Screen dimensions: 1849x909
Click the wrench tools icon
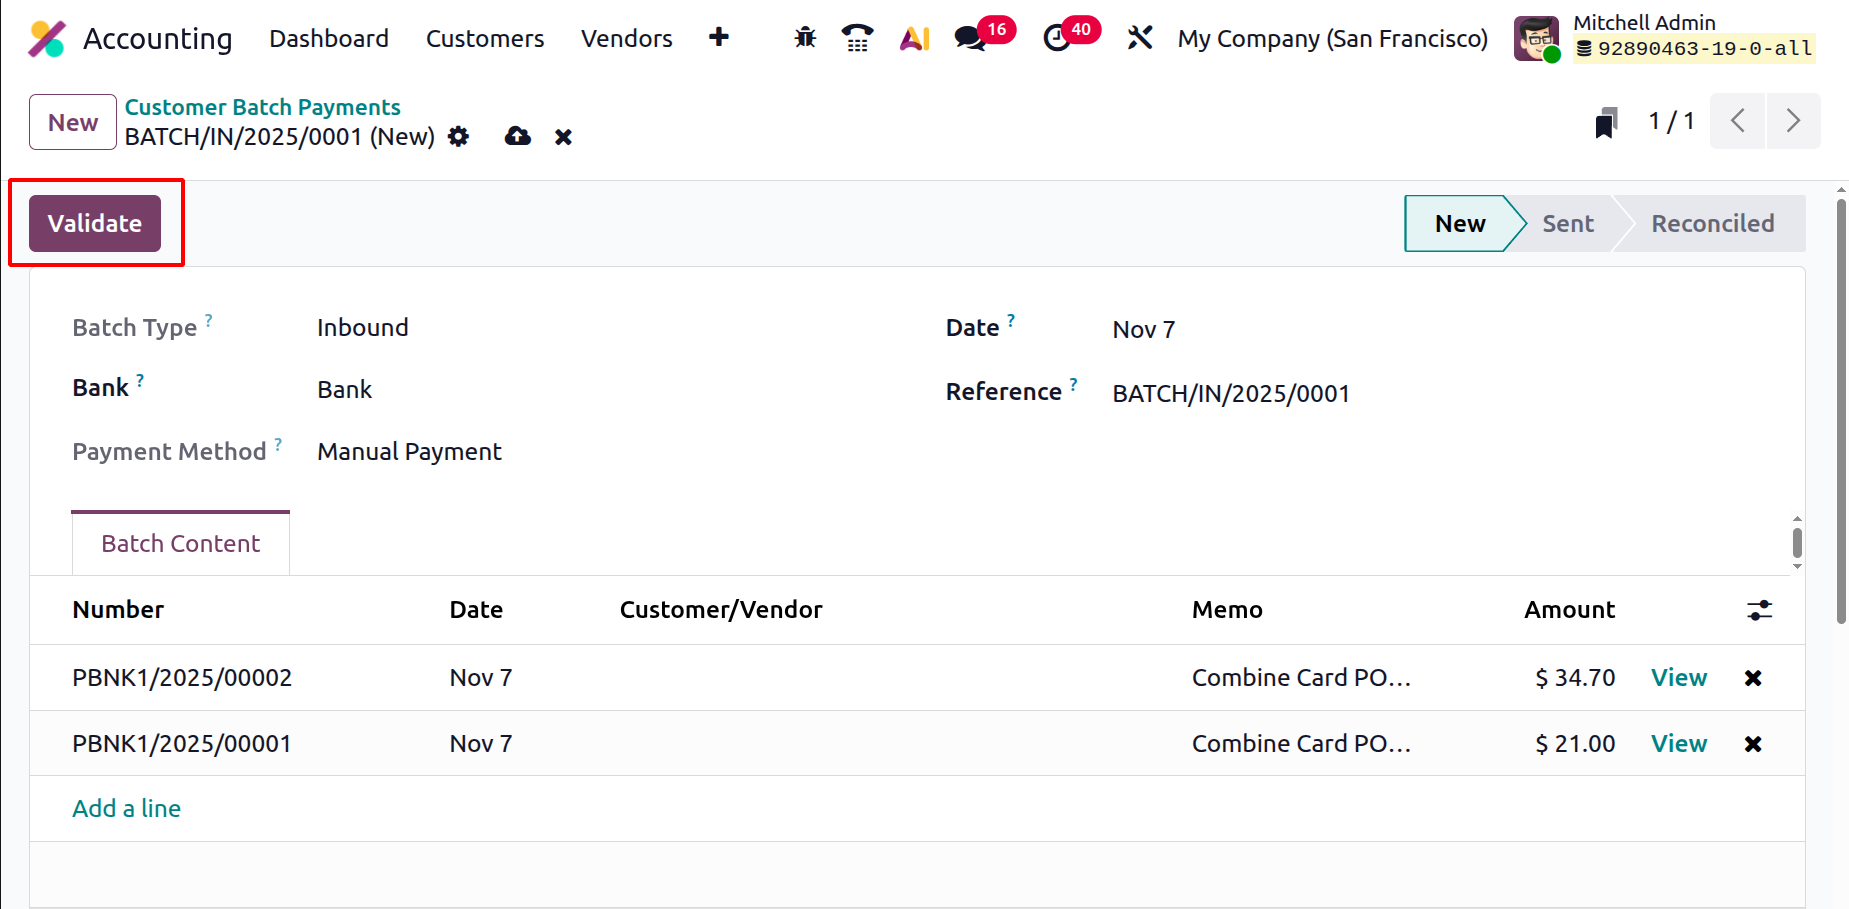[1140, 38]
